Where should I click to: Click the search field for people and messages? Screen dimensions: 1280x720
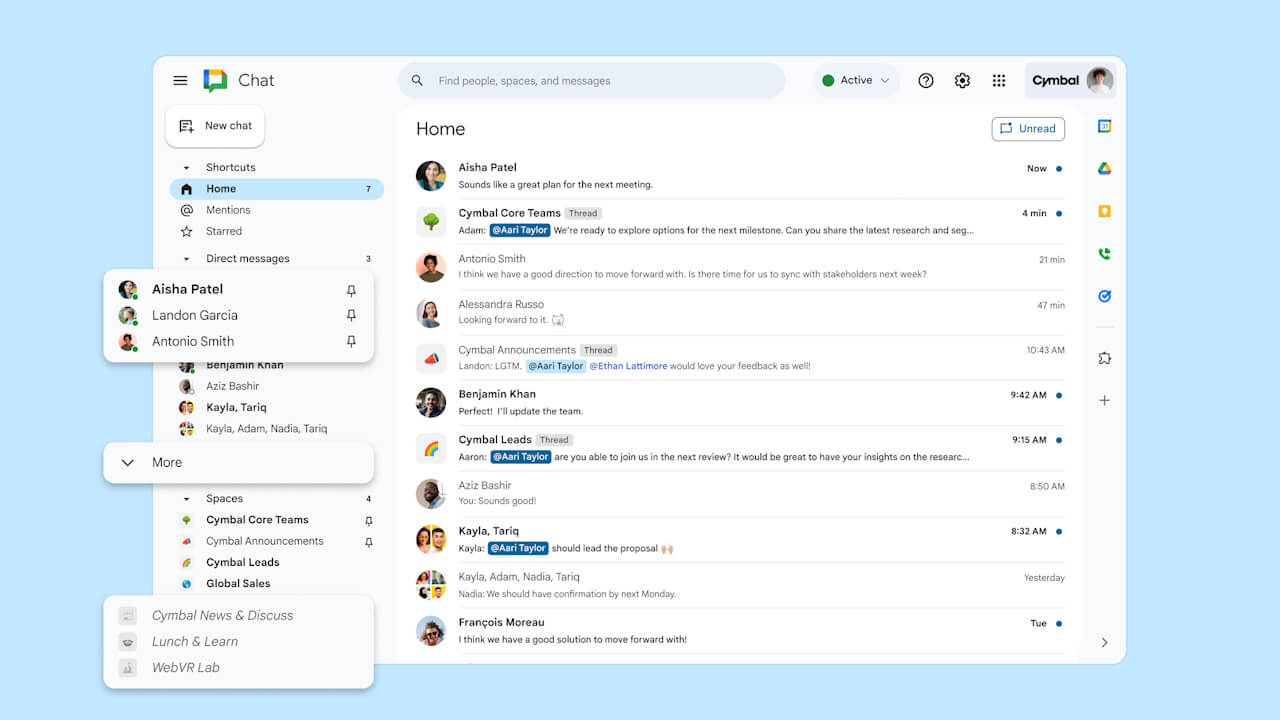click(591, 80)
